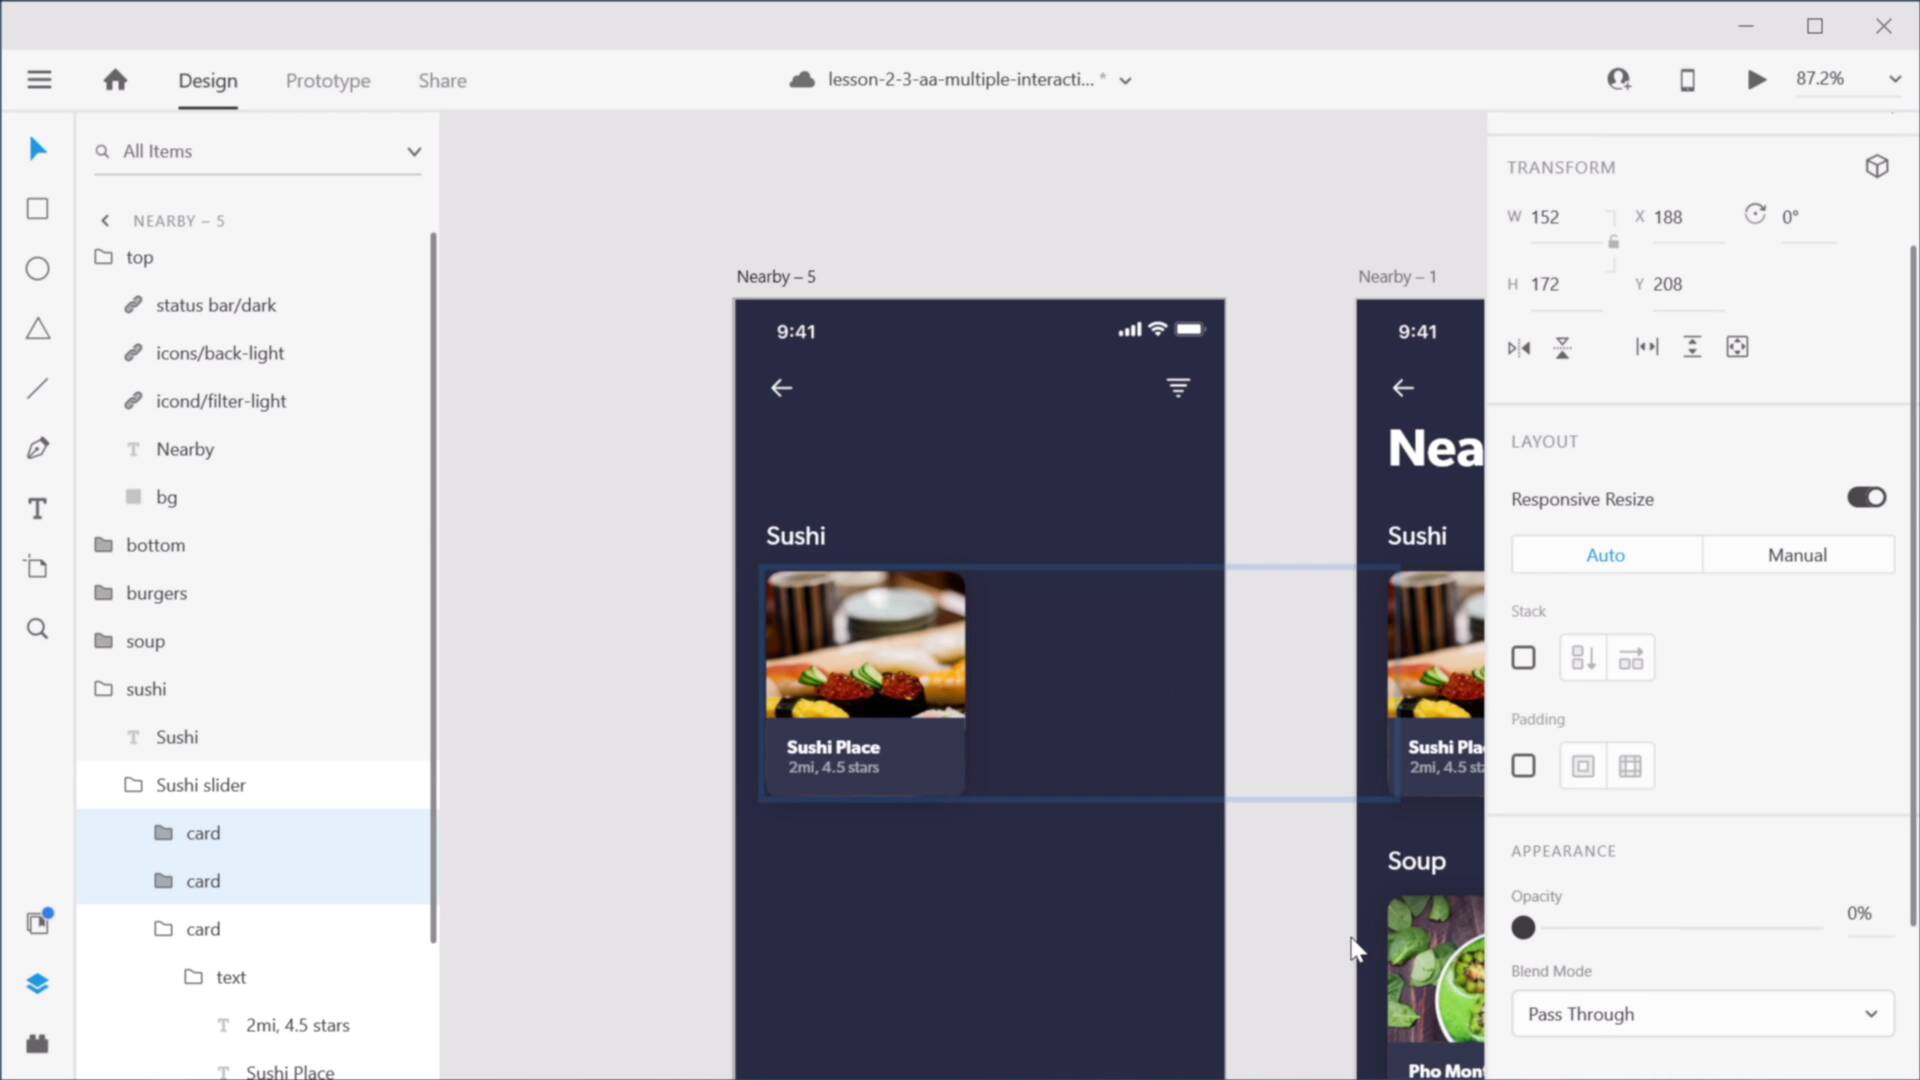Set stack direction to vertical
This screenshot has width=1920, height=1080.
[1583, 658]
